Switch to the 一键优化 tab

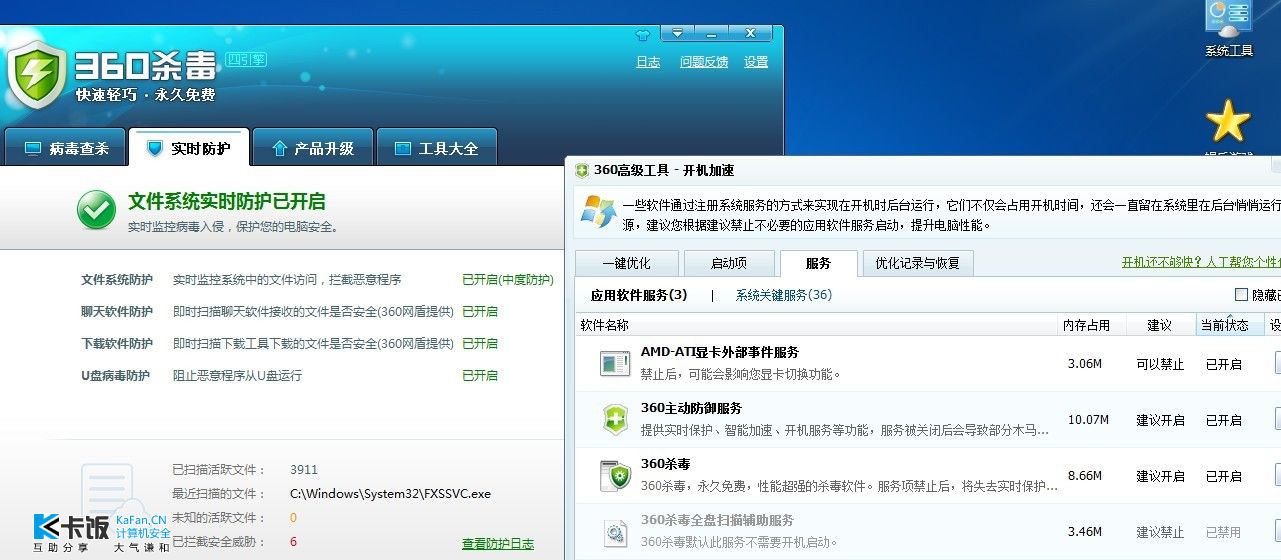pyautogui.click(x=626, y=264)
